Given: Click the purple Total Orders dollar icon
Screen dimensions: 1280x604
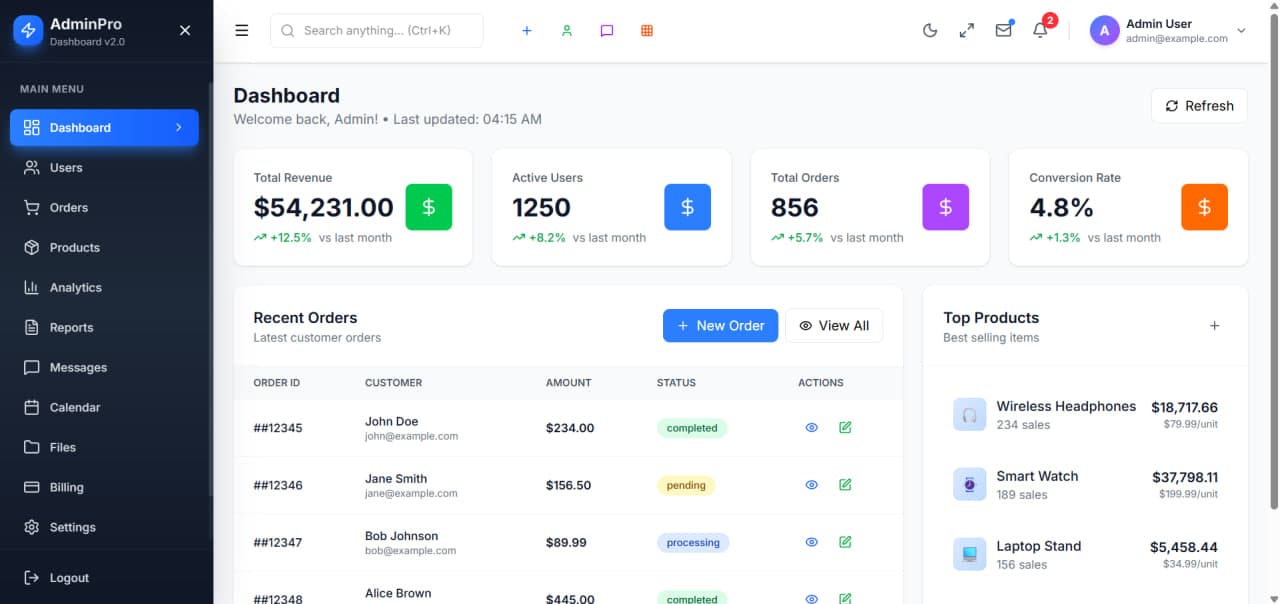Looking at the screenshot, I should (x=945, y=207).
